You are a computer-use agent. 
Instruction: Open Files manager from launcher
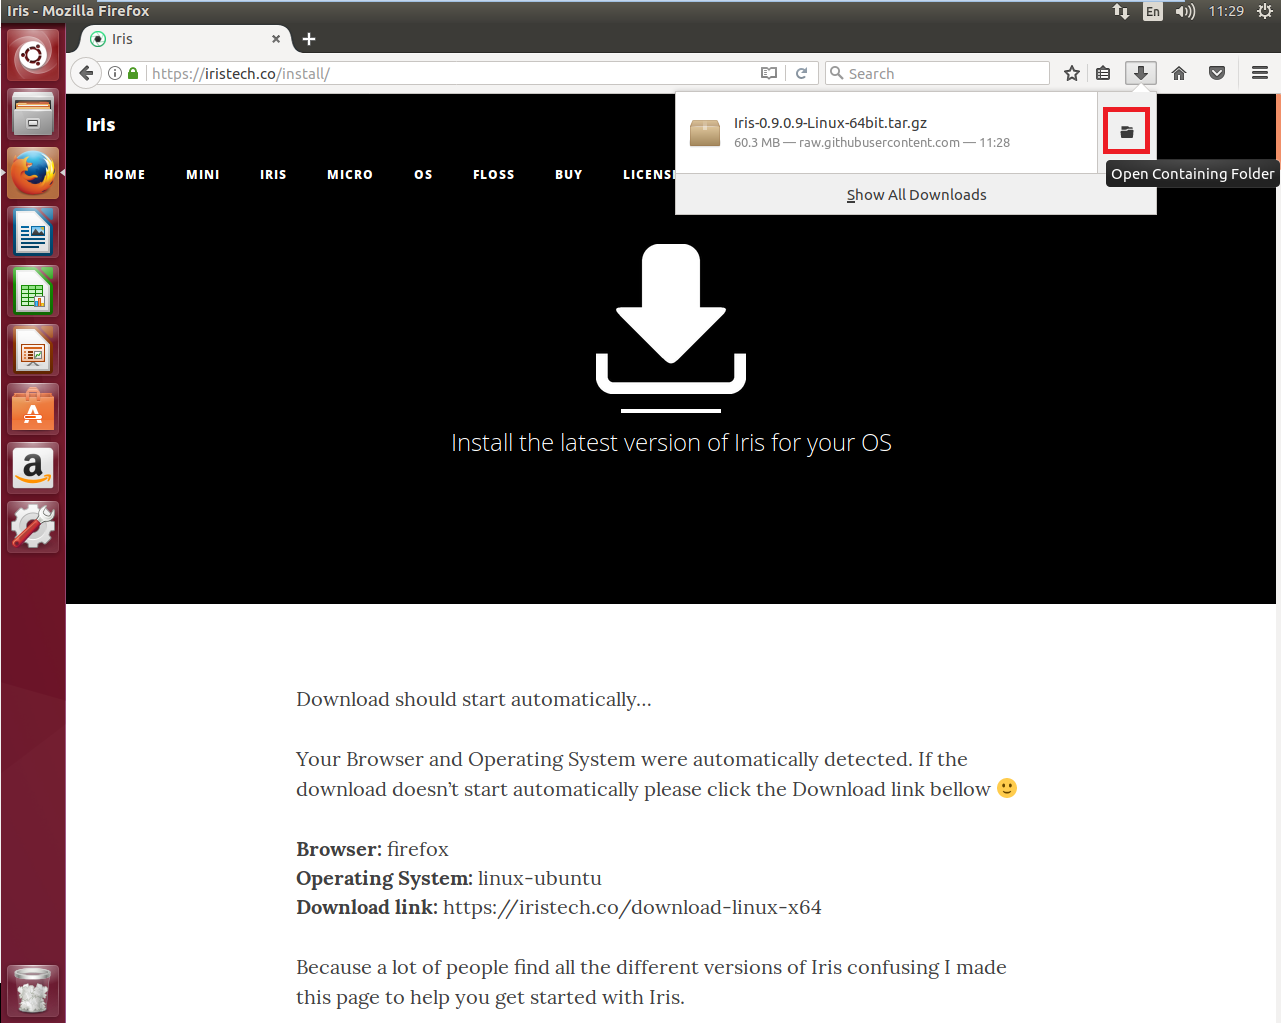(33, 114)
